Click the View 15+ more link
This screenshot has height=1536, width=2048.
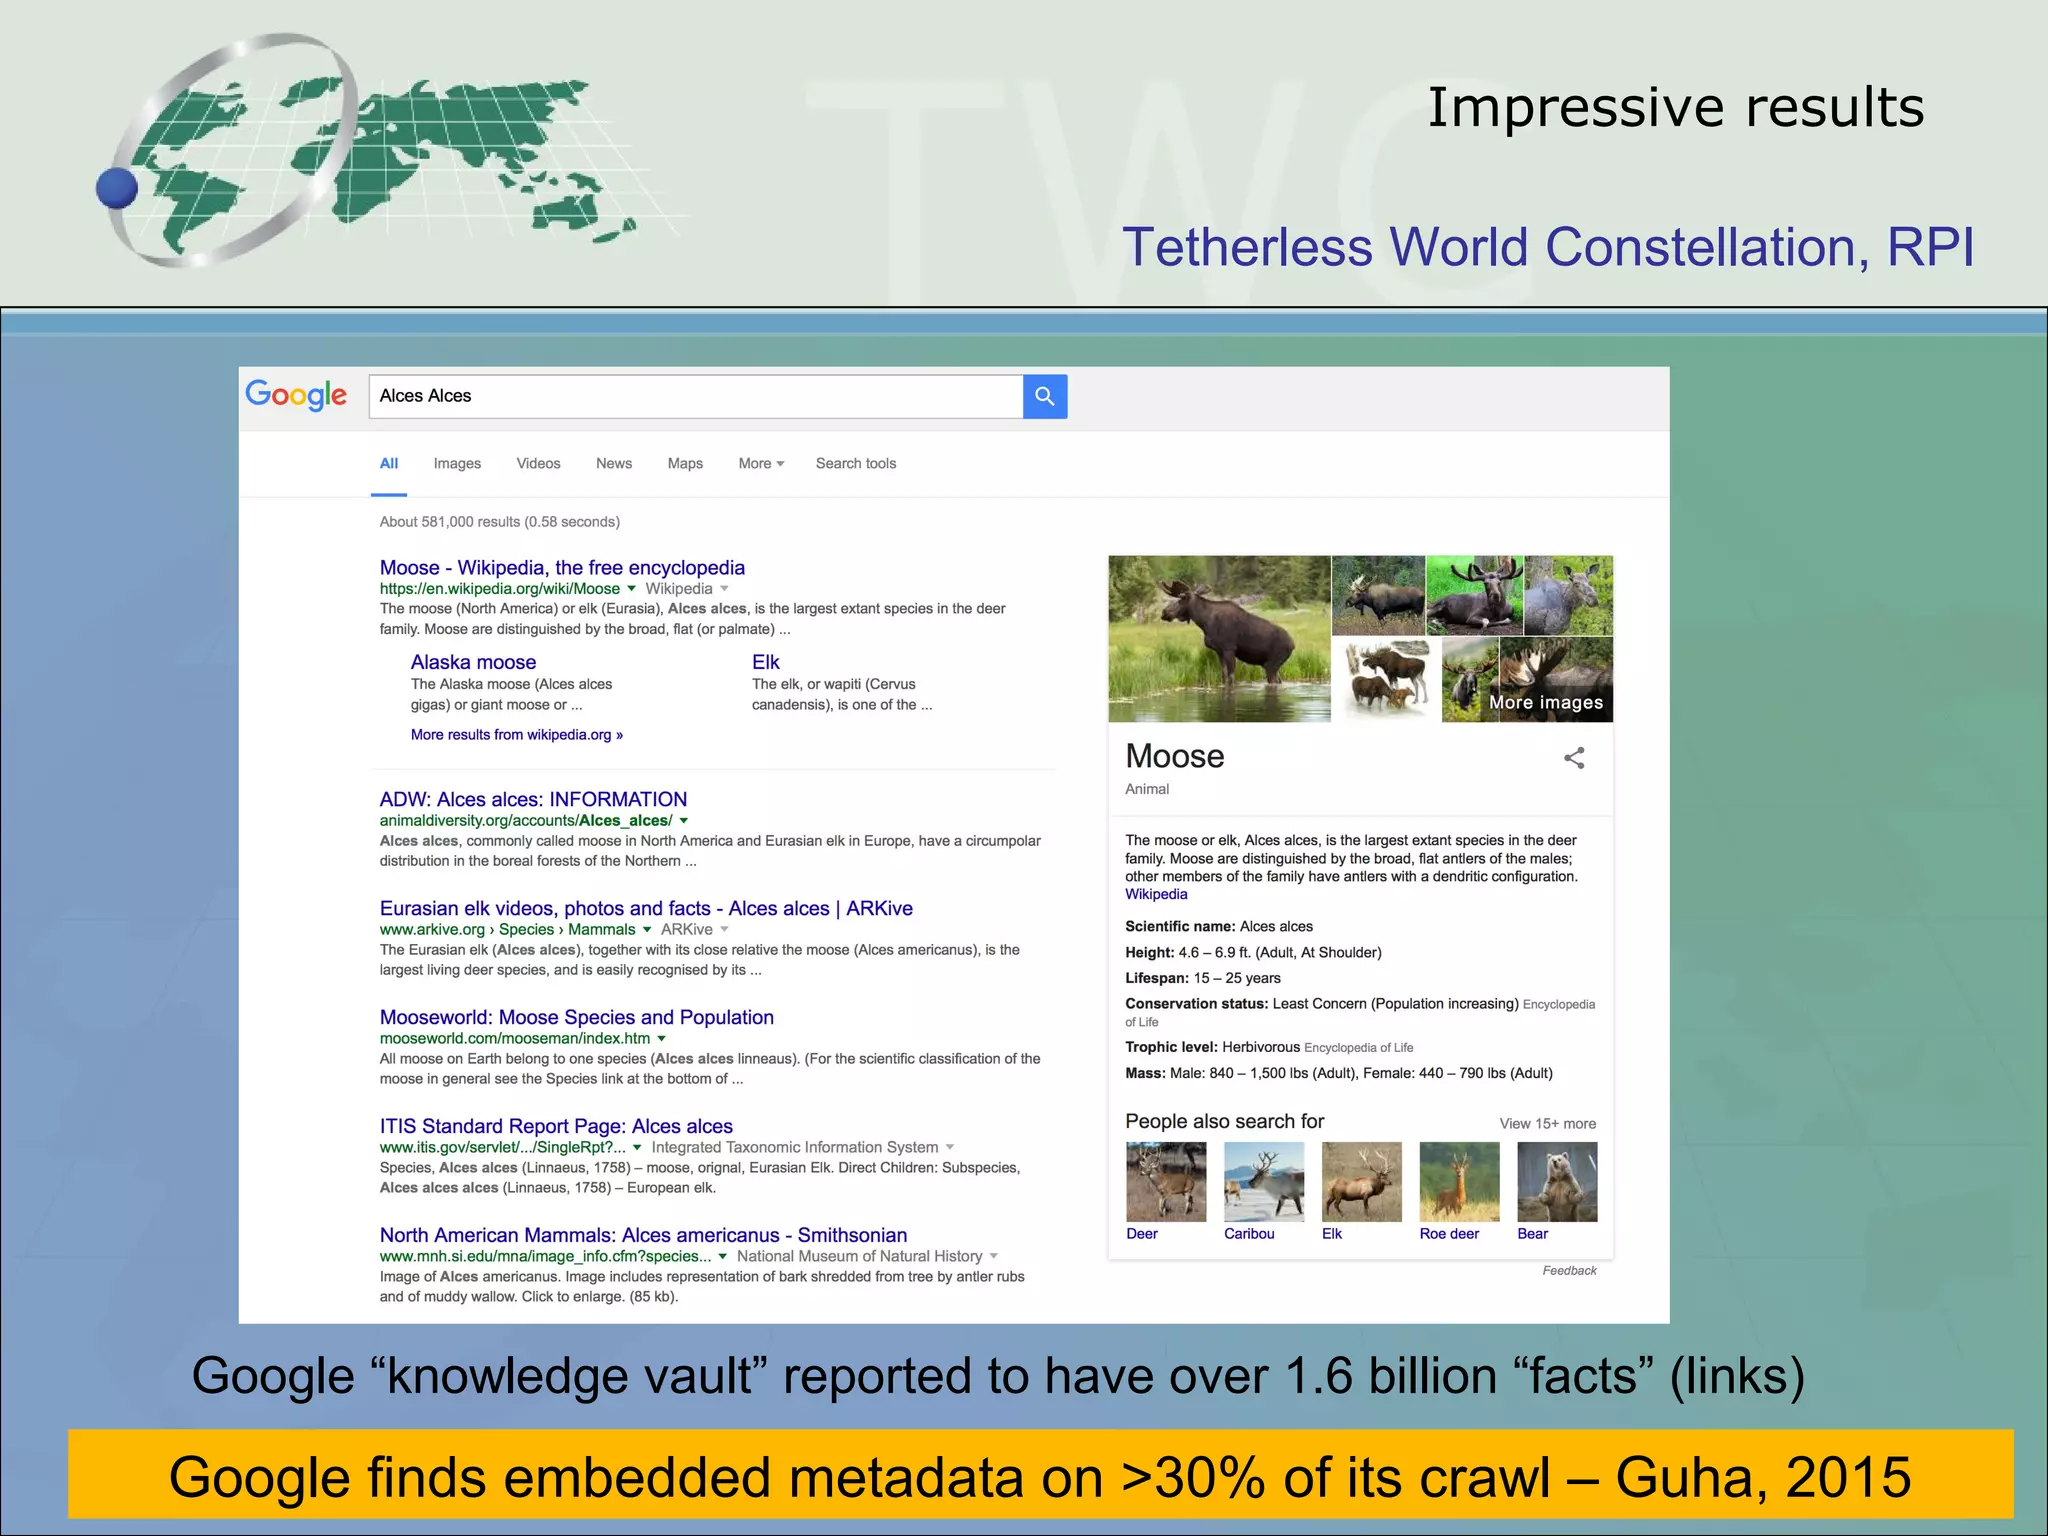tap(1547, 1124)
